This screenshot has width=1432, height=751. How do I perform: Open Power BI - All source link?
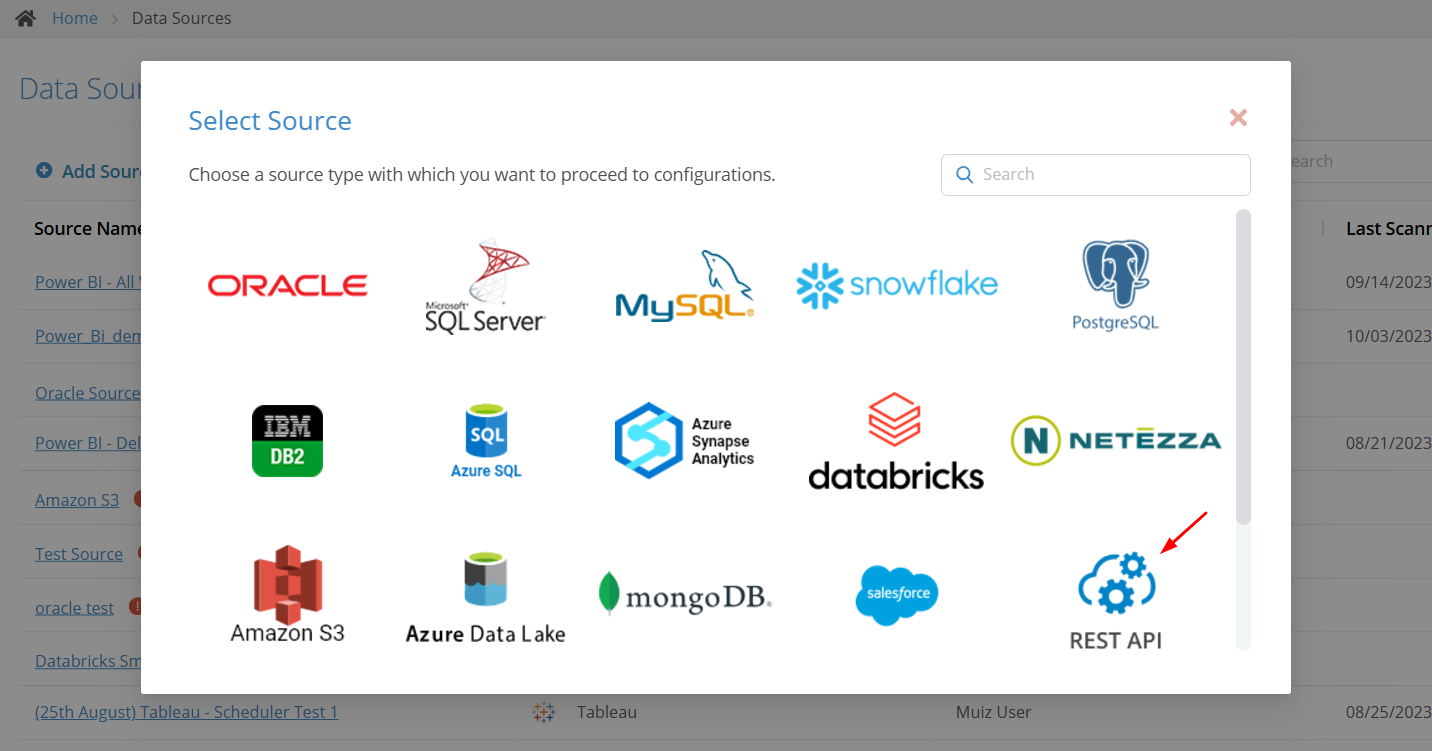[87, 282]
